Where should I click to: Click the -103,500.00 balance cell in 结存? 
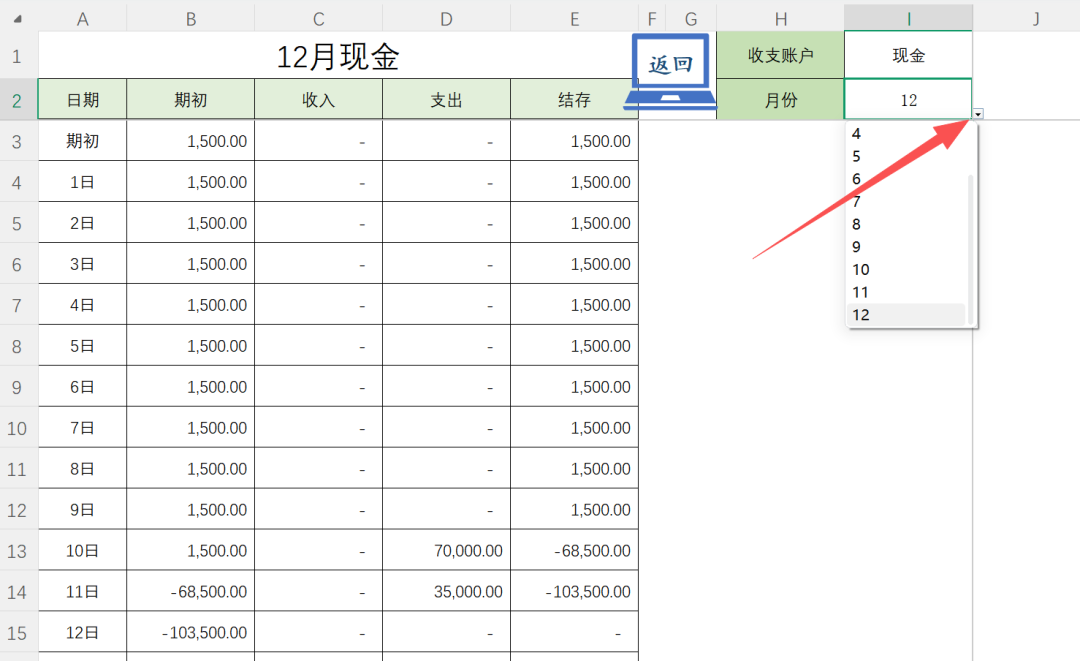click(574, 592)
